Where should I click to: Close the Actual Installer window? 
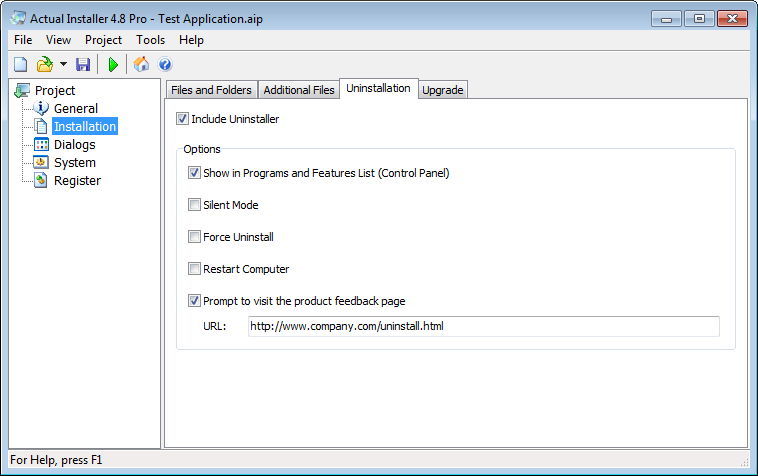coord(732,19)
